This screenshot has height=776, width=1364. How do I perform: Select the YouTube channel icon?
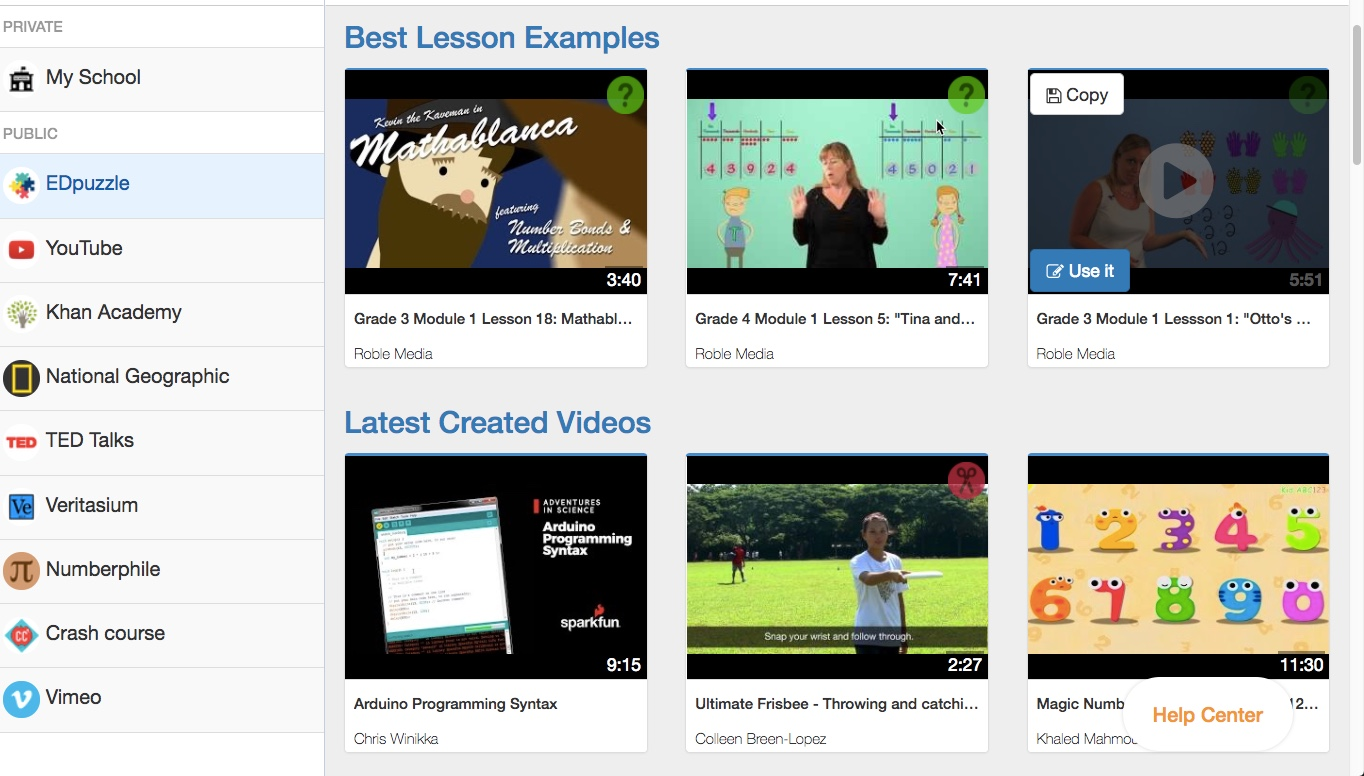[22, 249]
